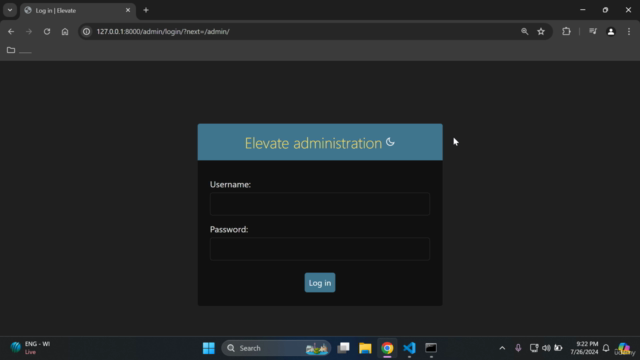The image size is (640, 360).
Task: Open the Windows Start menu
Action: [x=209, y=348]
